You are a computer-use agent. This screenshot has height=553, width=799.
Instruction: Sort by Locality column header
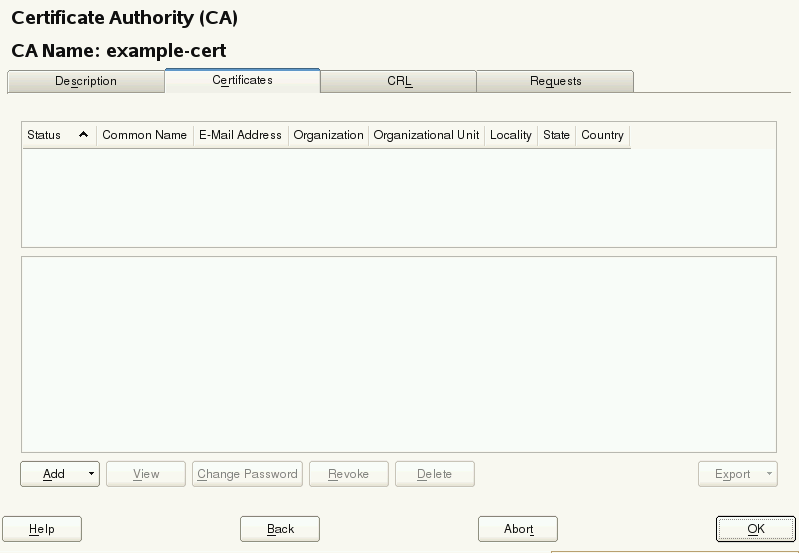pos(510,135)
